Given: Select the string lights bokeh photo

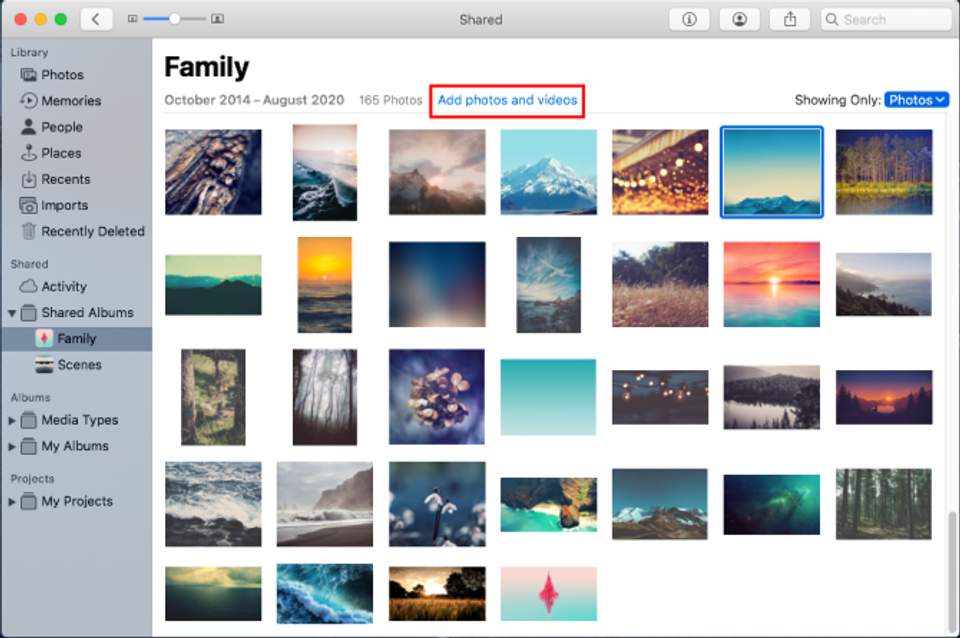Looking at the screenshot, I should (660, 172).
